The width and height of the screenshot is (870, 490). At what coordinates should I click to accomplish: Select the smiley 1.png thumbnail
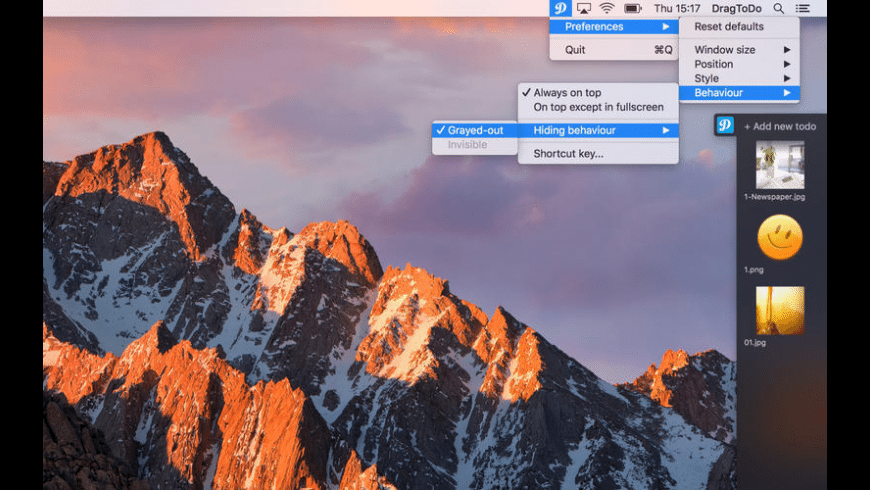coord(780,238)
